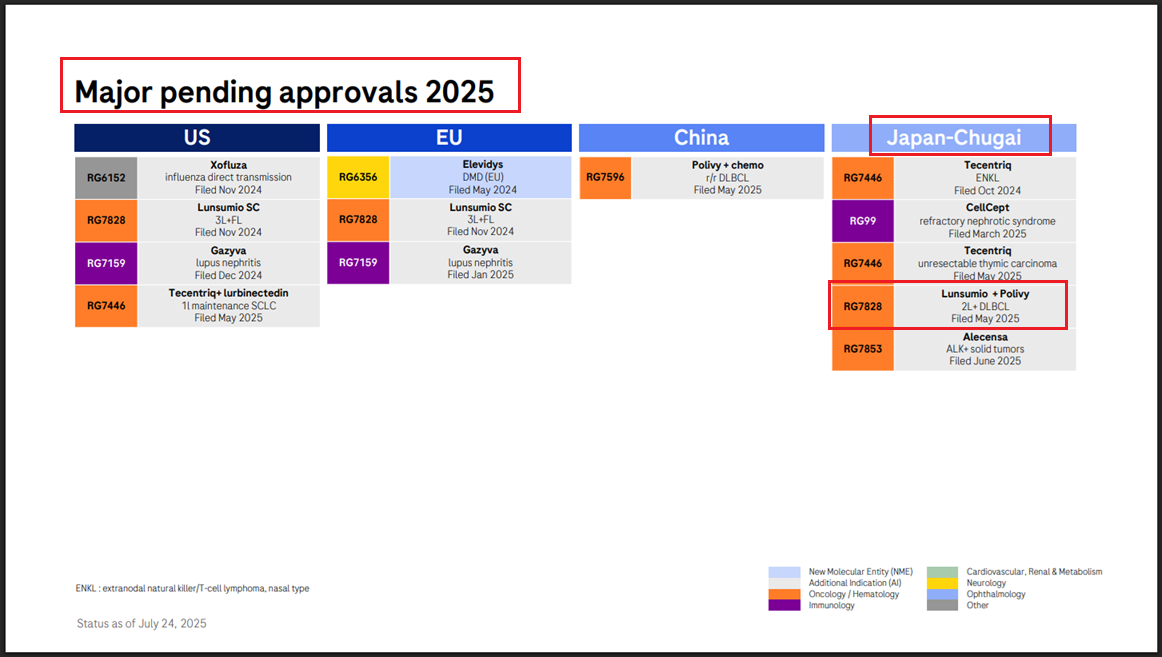Select the 'Filed Dec 2024' date
Viewport: 1162px width, 657px height.
(228, 276)
